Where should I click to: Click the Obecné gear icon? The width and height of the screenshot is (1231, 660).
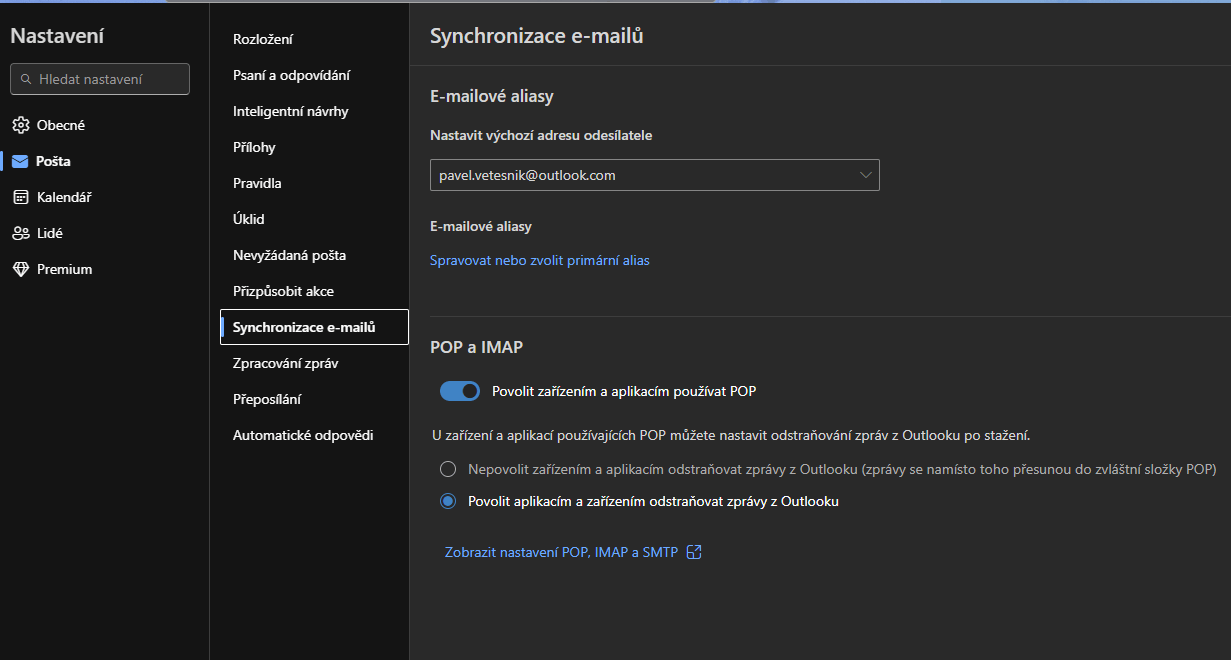21,125
